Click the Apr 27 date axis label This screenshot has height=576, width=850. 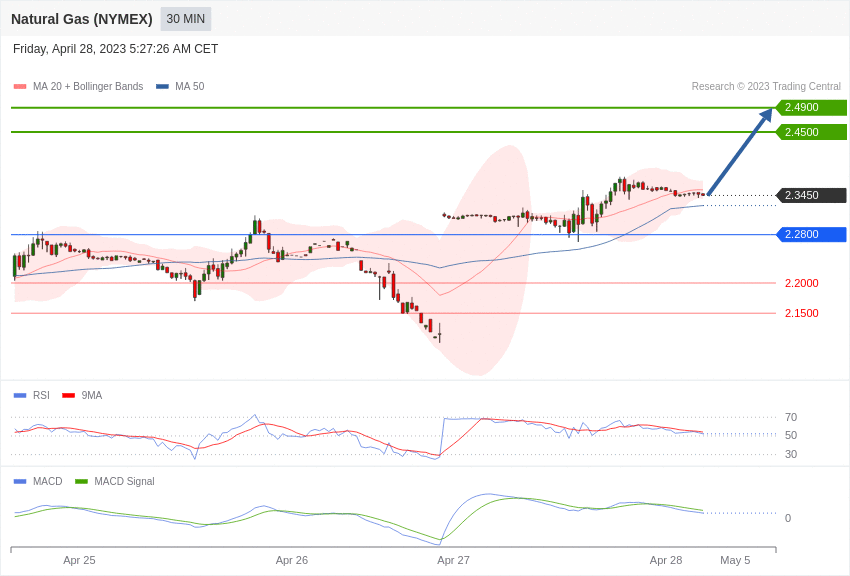coord(453,560)
